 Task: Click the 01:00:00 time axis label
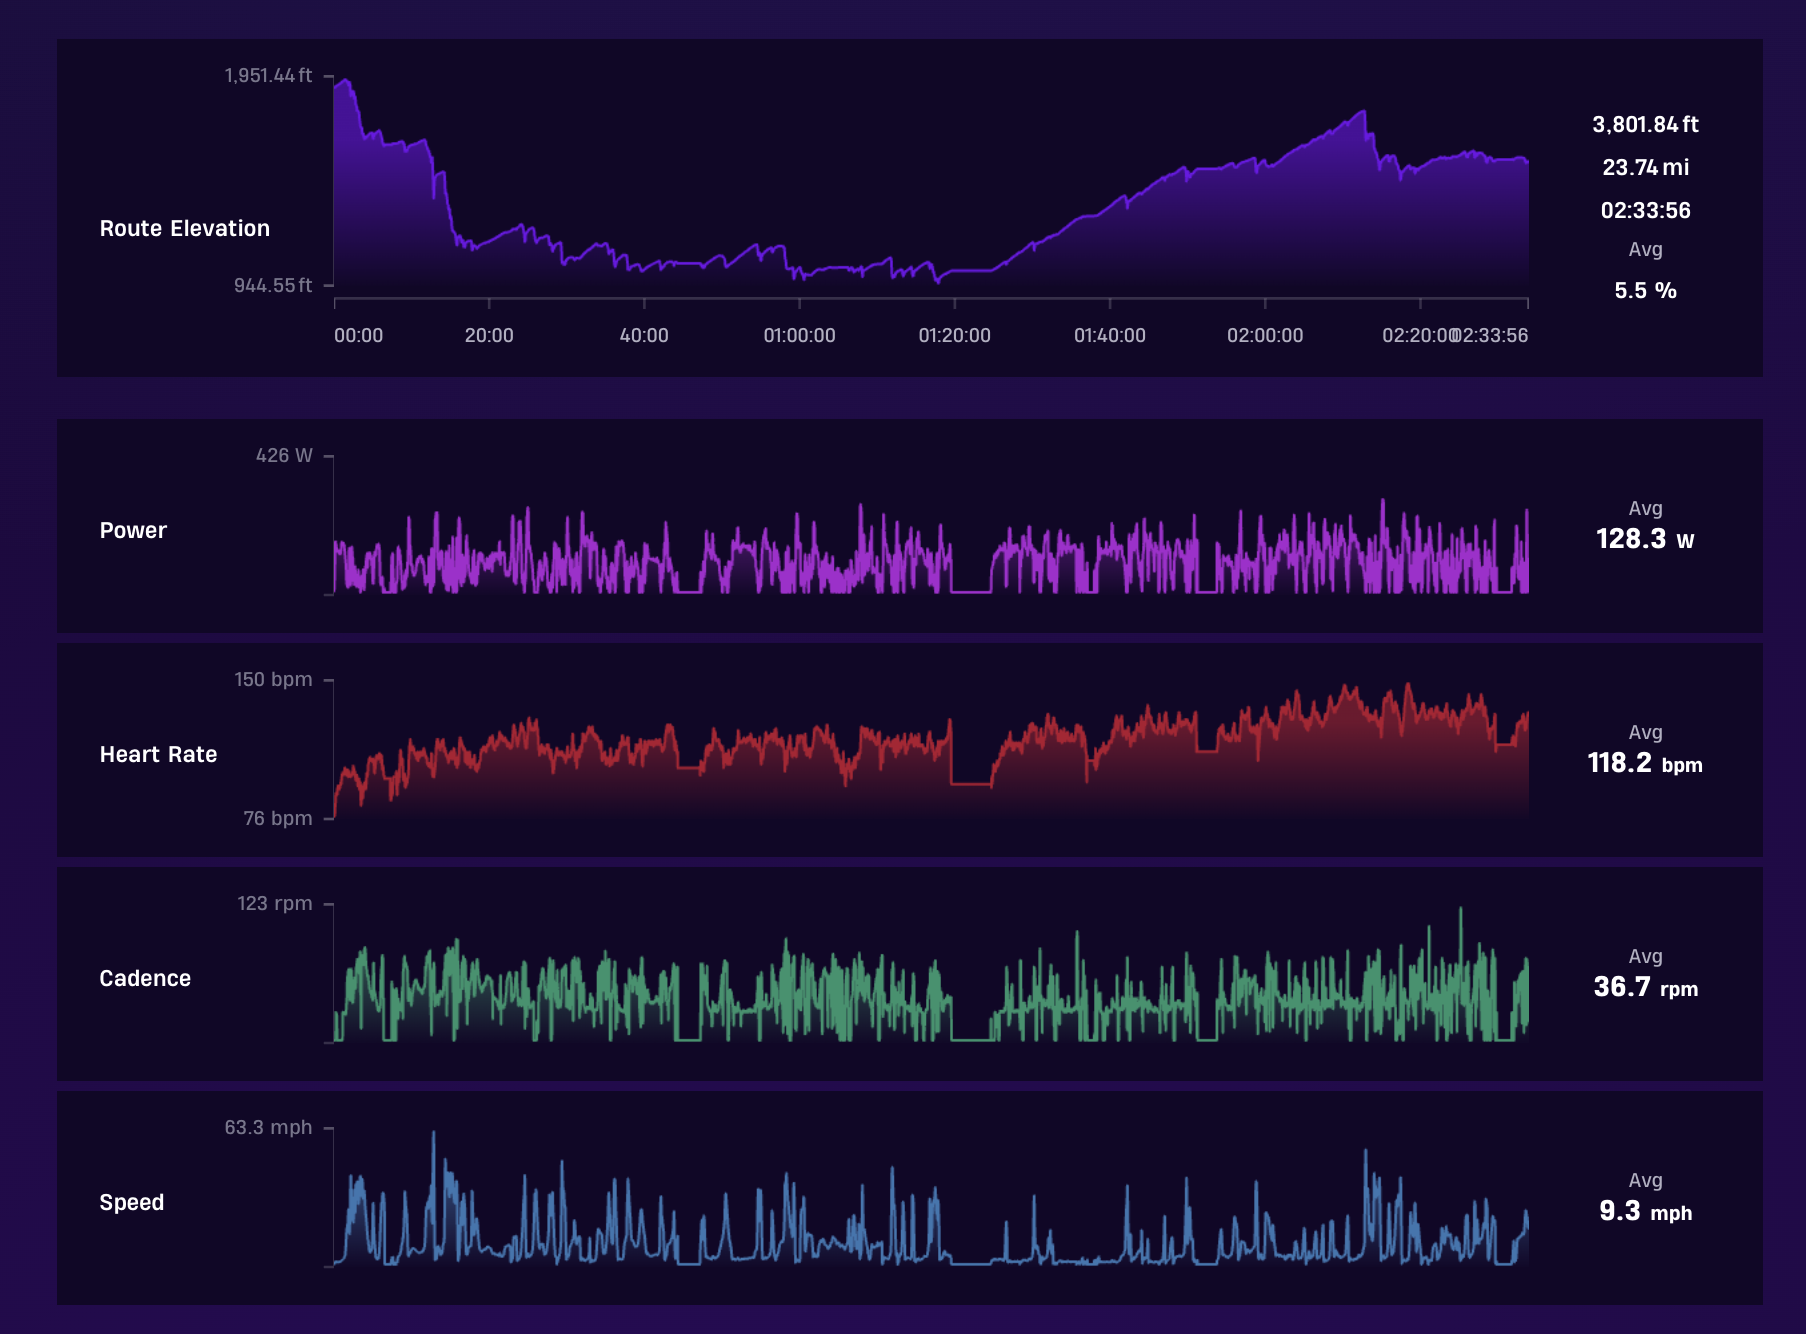tap(799, 336)
